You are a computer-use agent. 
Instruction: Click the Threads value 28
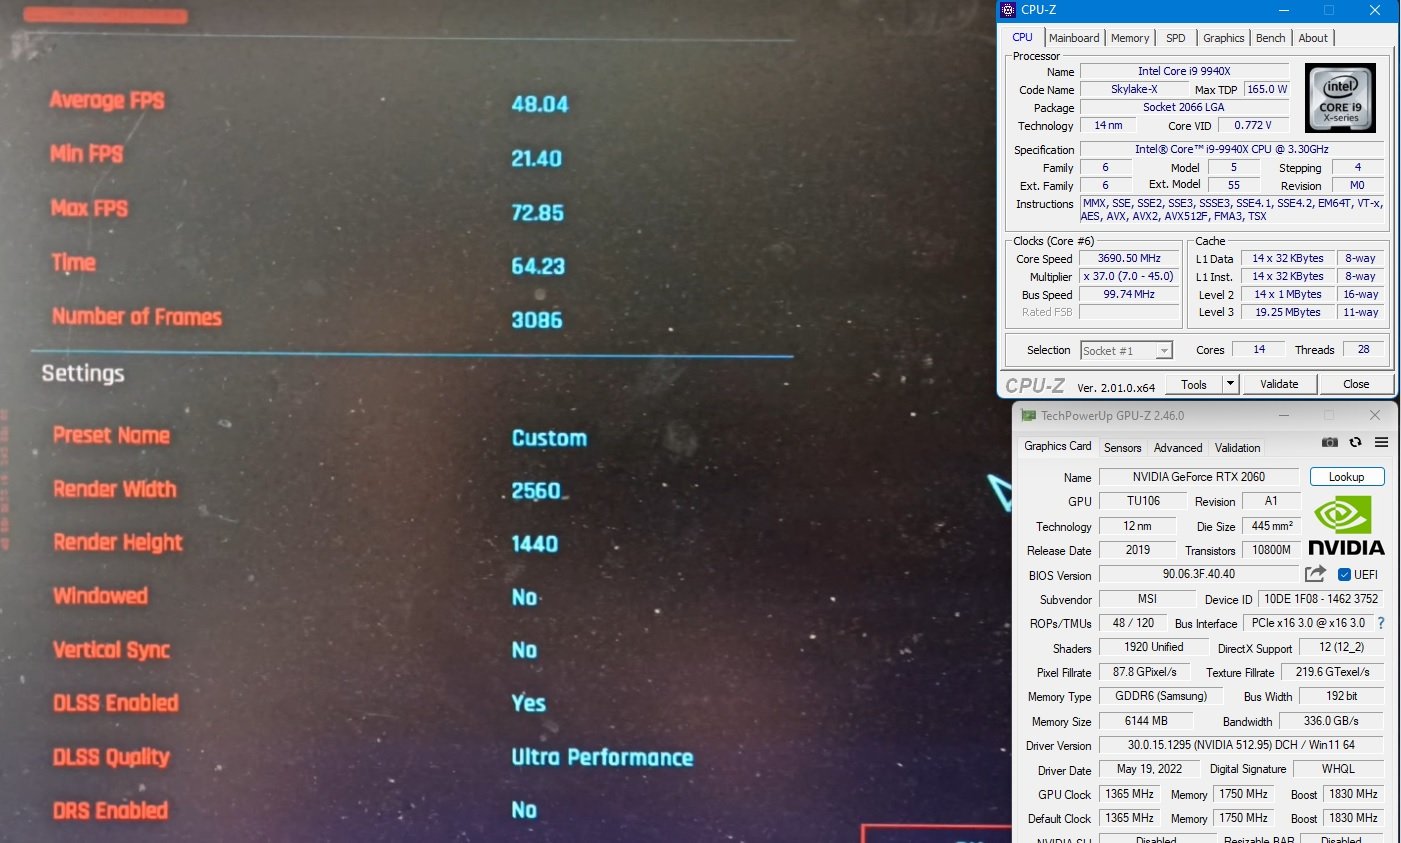(1363, 349)
